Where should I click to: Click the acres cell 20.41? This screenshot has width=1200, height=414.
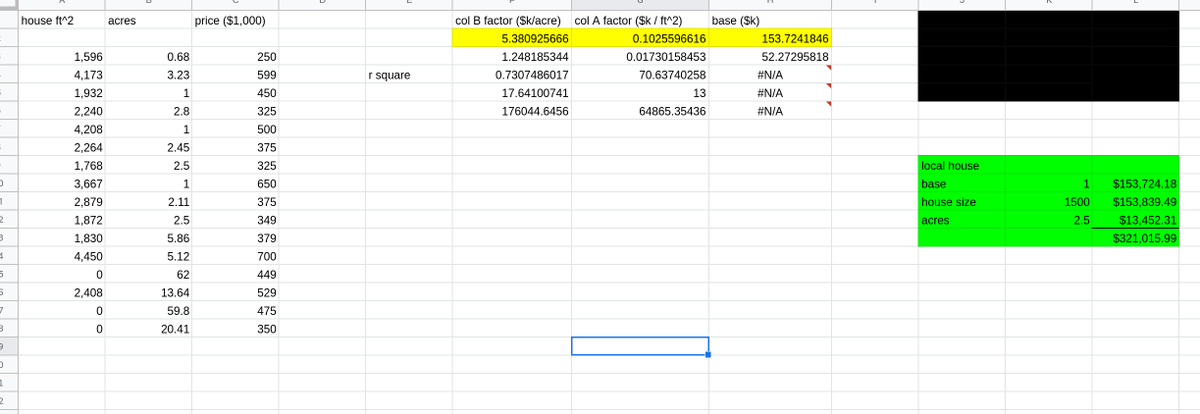[x=148, y=328]
